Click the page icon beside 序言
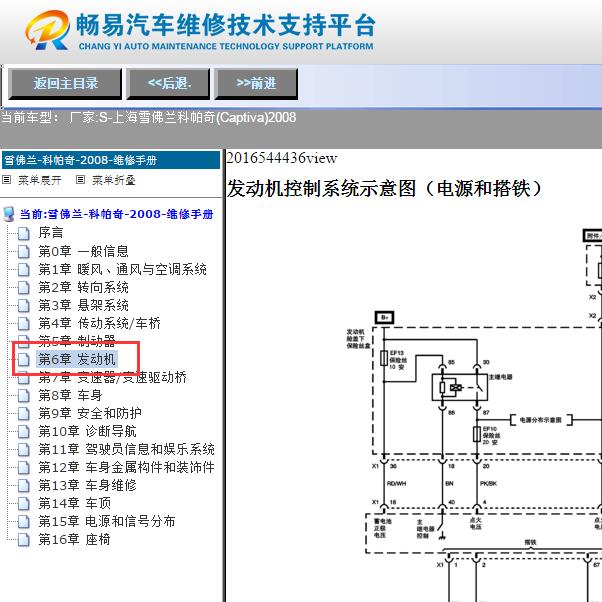602x602 pixels. pos(24,233)
